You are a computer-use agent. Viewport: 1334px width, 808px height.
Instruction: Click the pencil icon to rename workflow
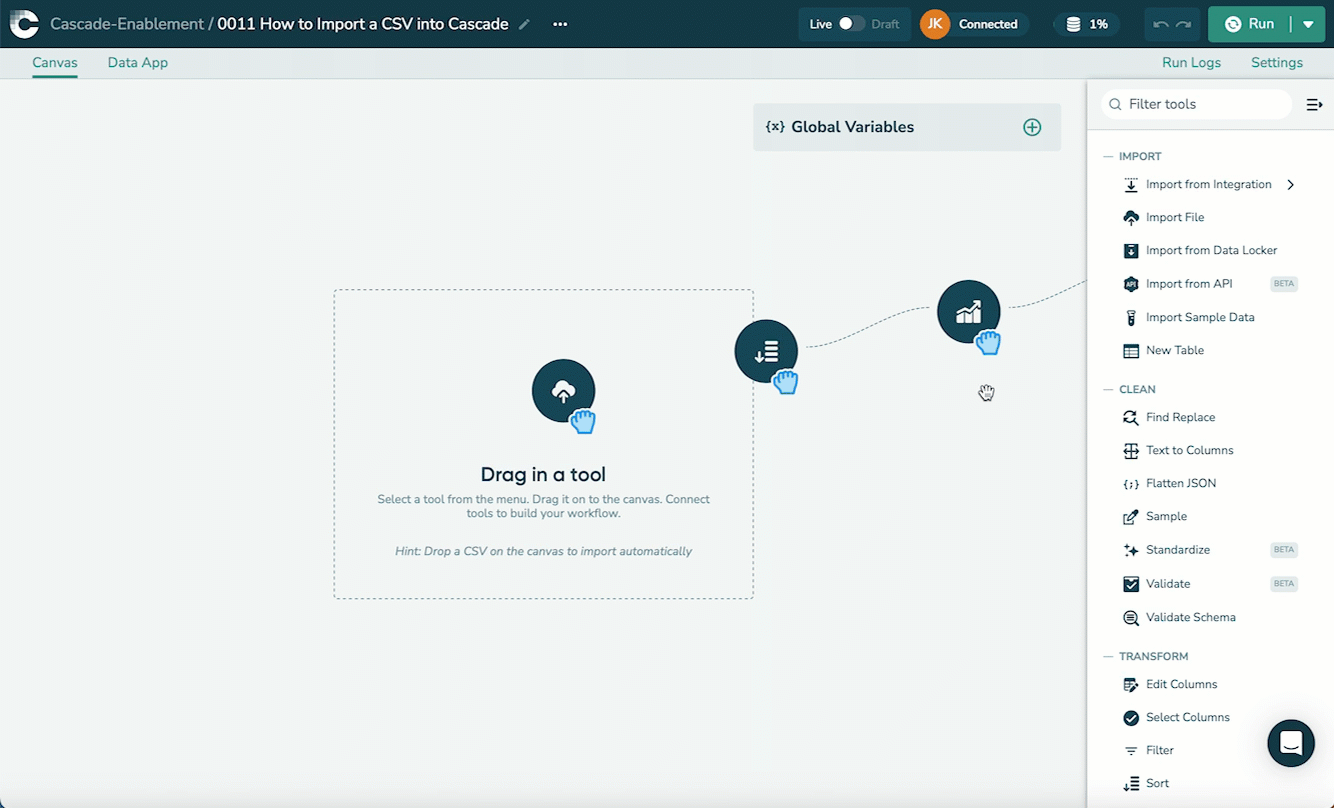click(x=524, y=24)
